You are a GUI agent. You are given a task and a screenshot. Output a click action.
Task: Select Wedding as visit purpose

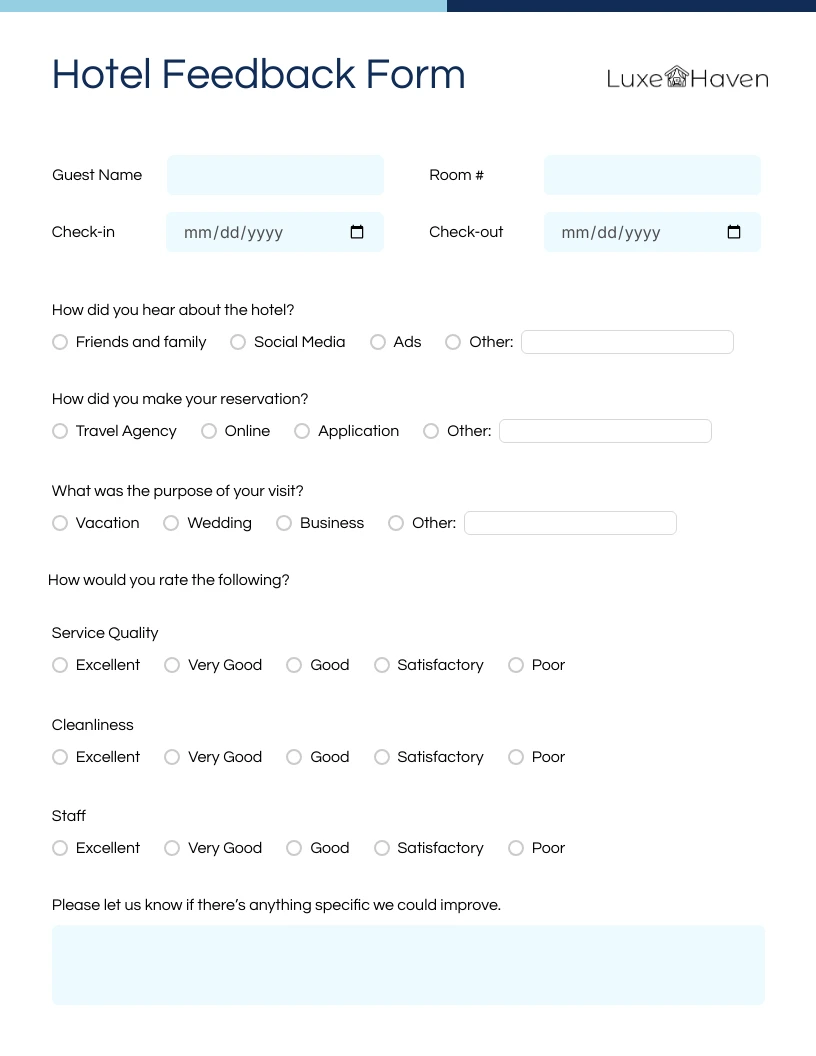point(171,523)
